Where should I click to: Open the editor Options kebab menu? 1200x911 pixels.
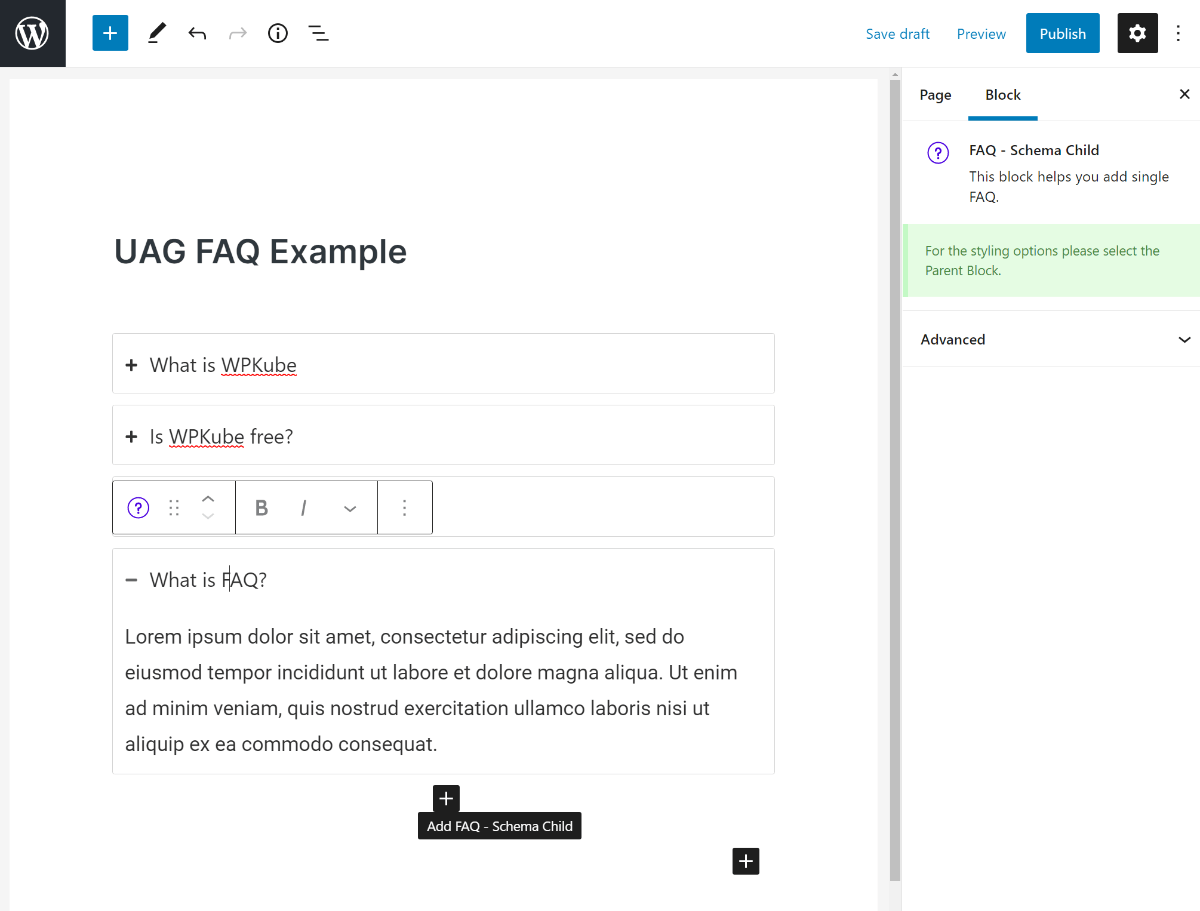point(1179,33)
